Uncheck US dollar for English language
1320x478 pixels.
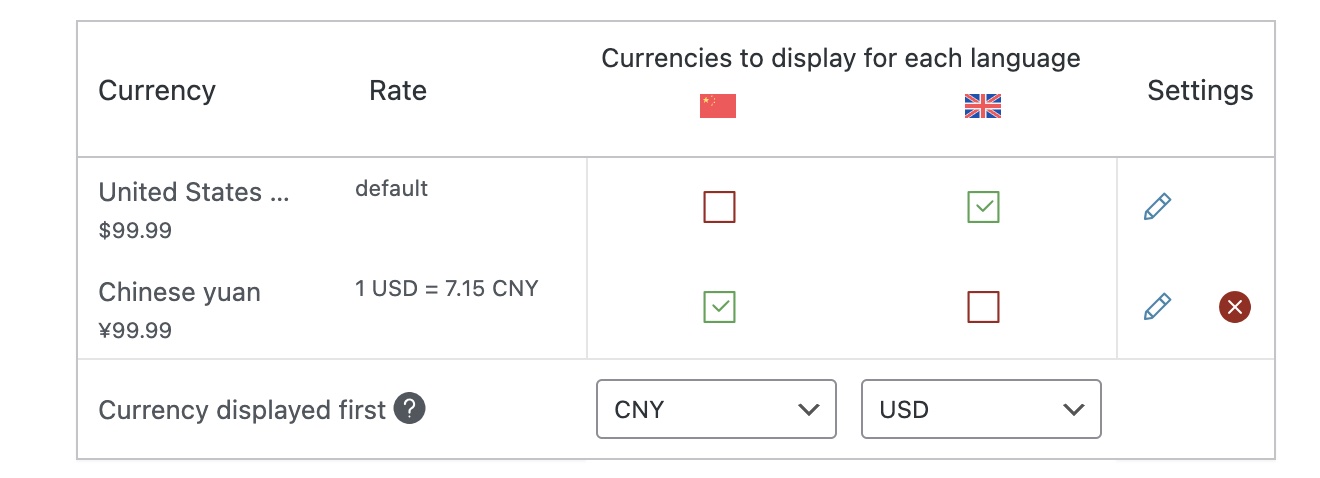coord(983,207)
